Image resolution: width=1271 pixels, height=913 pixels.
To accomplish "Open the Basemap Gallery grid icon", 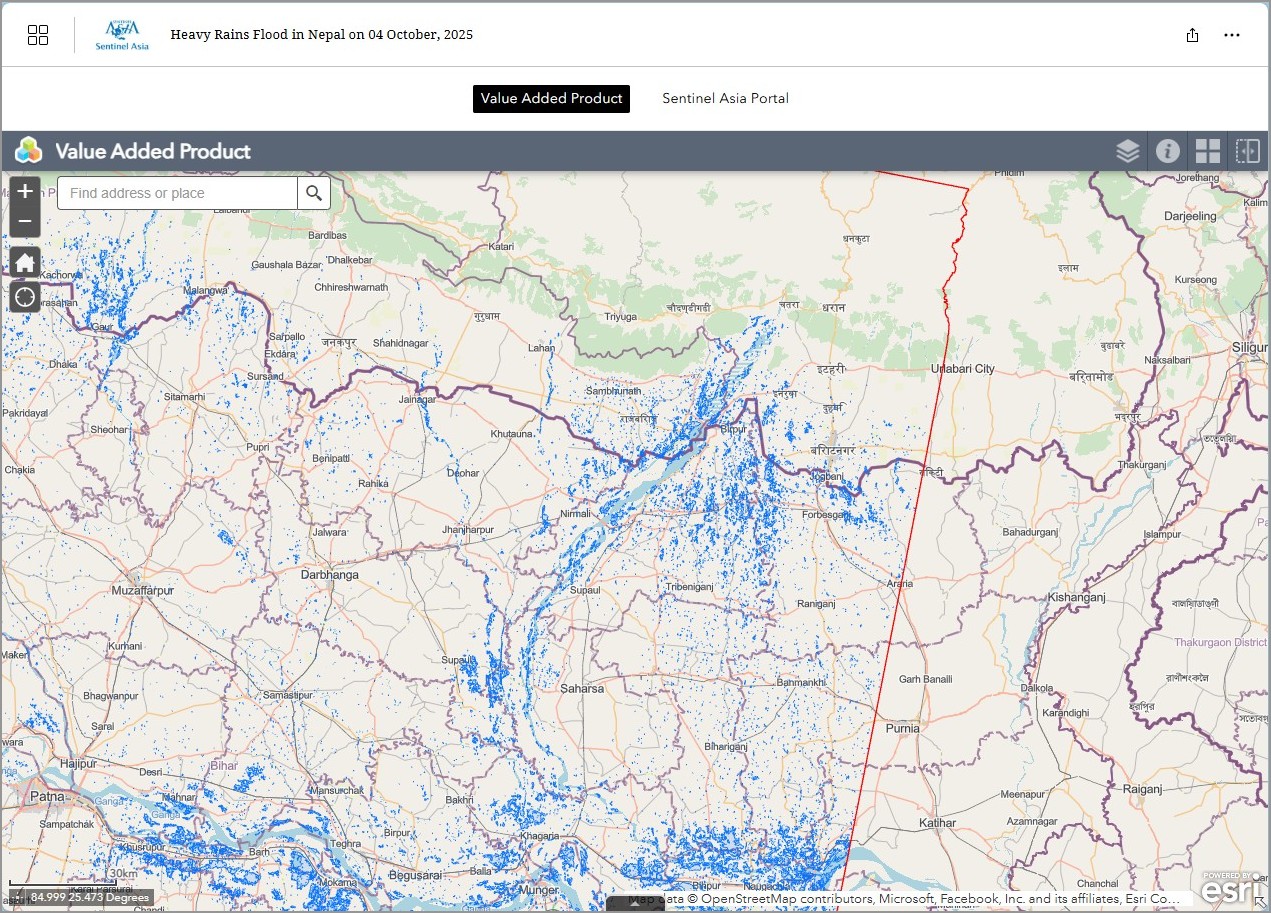I will click(1208, 151).
